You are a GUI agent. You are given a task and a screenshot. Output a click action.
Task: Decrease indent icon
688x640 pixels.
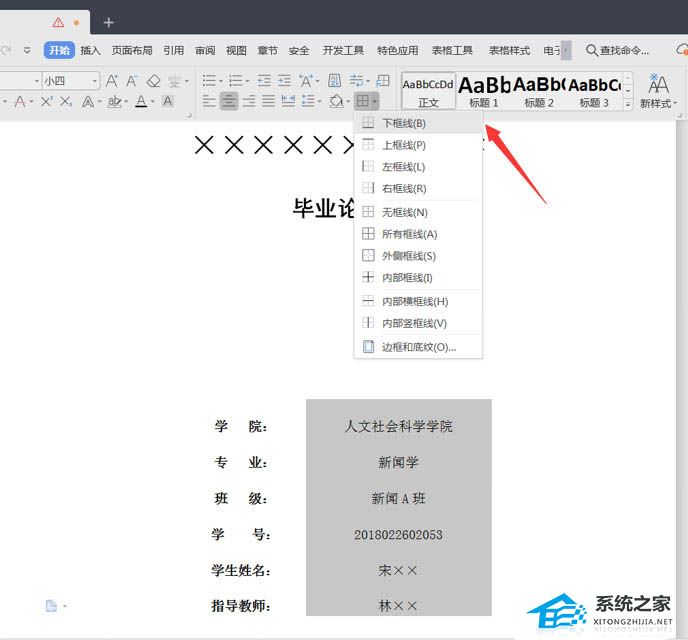click(264, 81)
